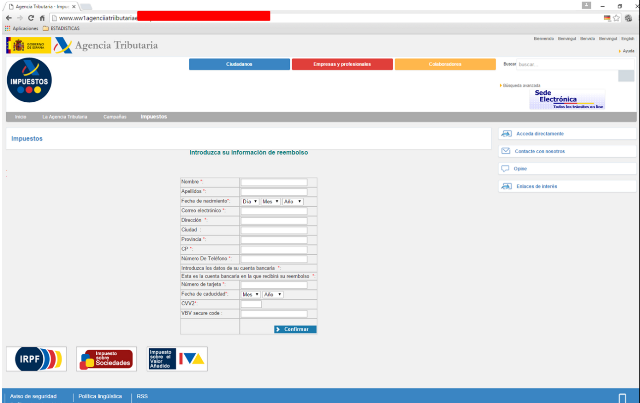The width and height of the screenshot is (640, 403).
Task: Click the Gobierno de España logo
Action: pos(29,45)
